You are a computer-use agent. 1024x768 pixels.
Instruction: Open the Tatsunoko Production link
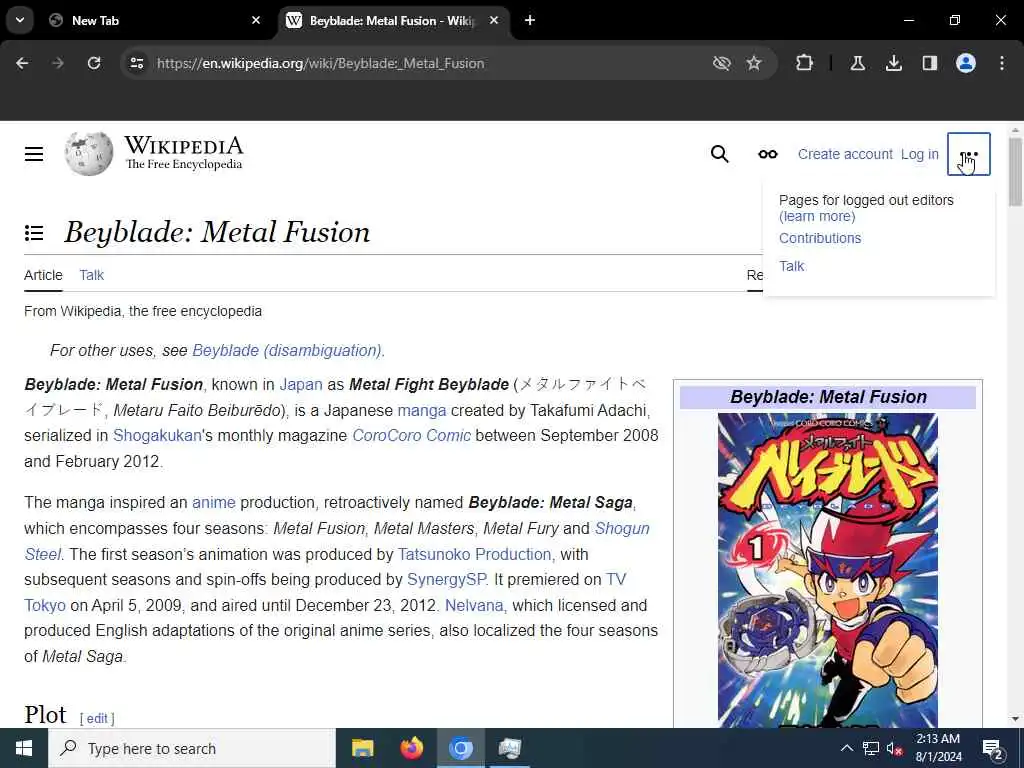click(x=475, y=554)
